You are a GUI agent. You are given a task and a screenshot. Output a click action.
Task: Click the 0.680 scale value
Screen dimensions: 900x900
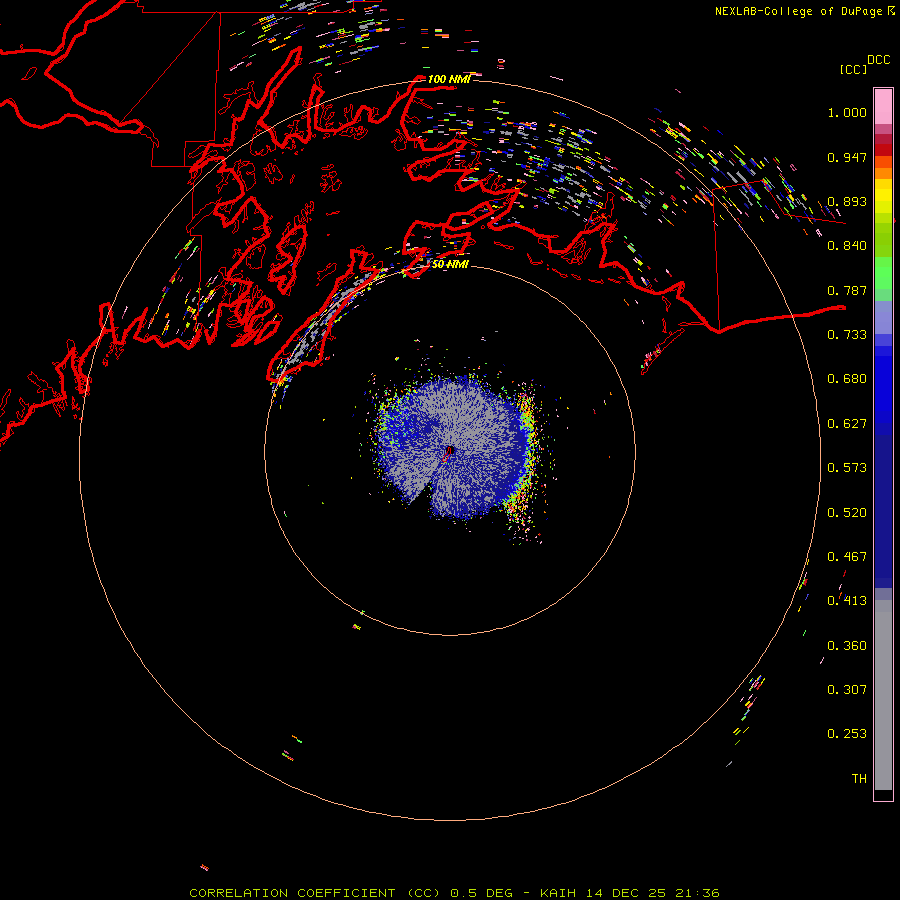coord(847,379)
